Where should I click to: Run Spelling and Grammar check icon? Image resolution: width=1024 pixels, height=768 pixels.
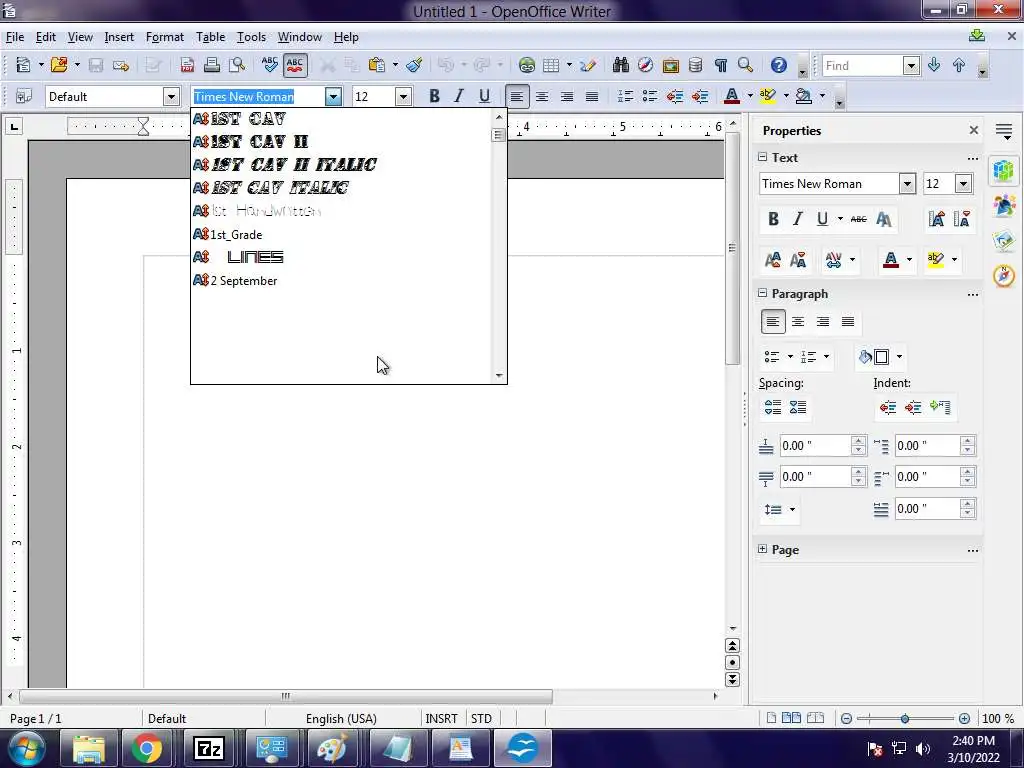point(269,65)
